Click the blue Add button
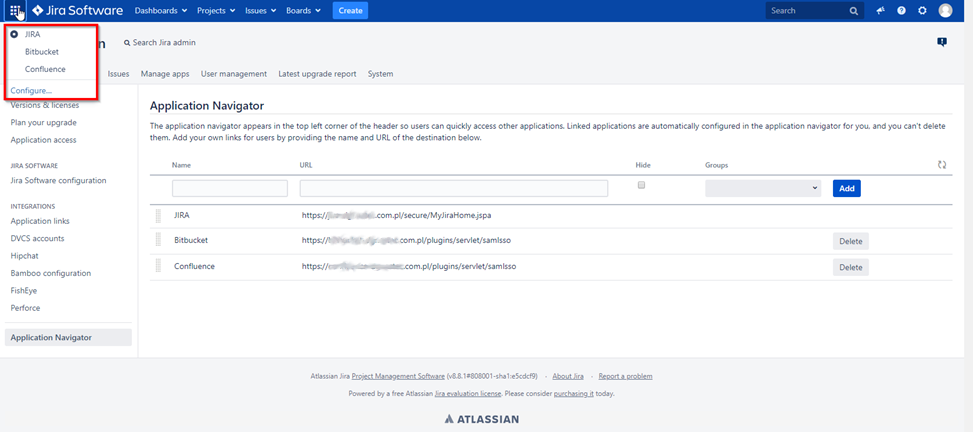Screen dimensions: 973x432 click(x=846, y=188)
